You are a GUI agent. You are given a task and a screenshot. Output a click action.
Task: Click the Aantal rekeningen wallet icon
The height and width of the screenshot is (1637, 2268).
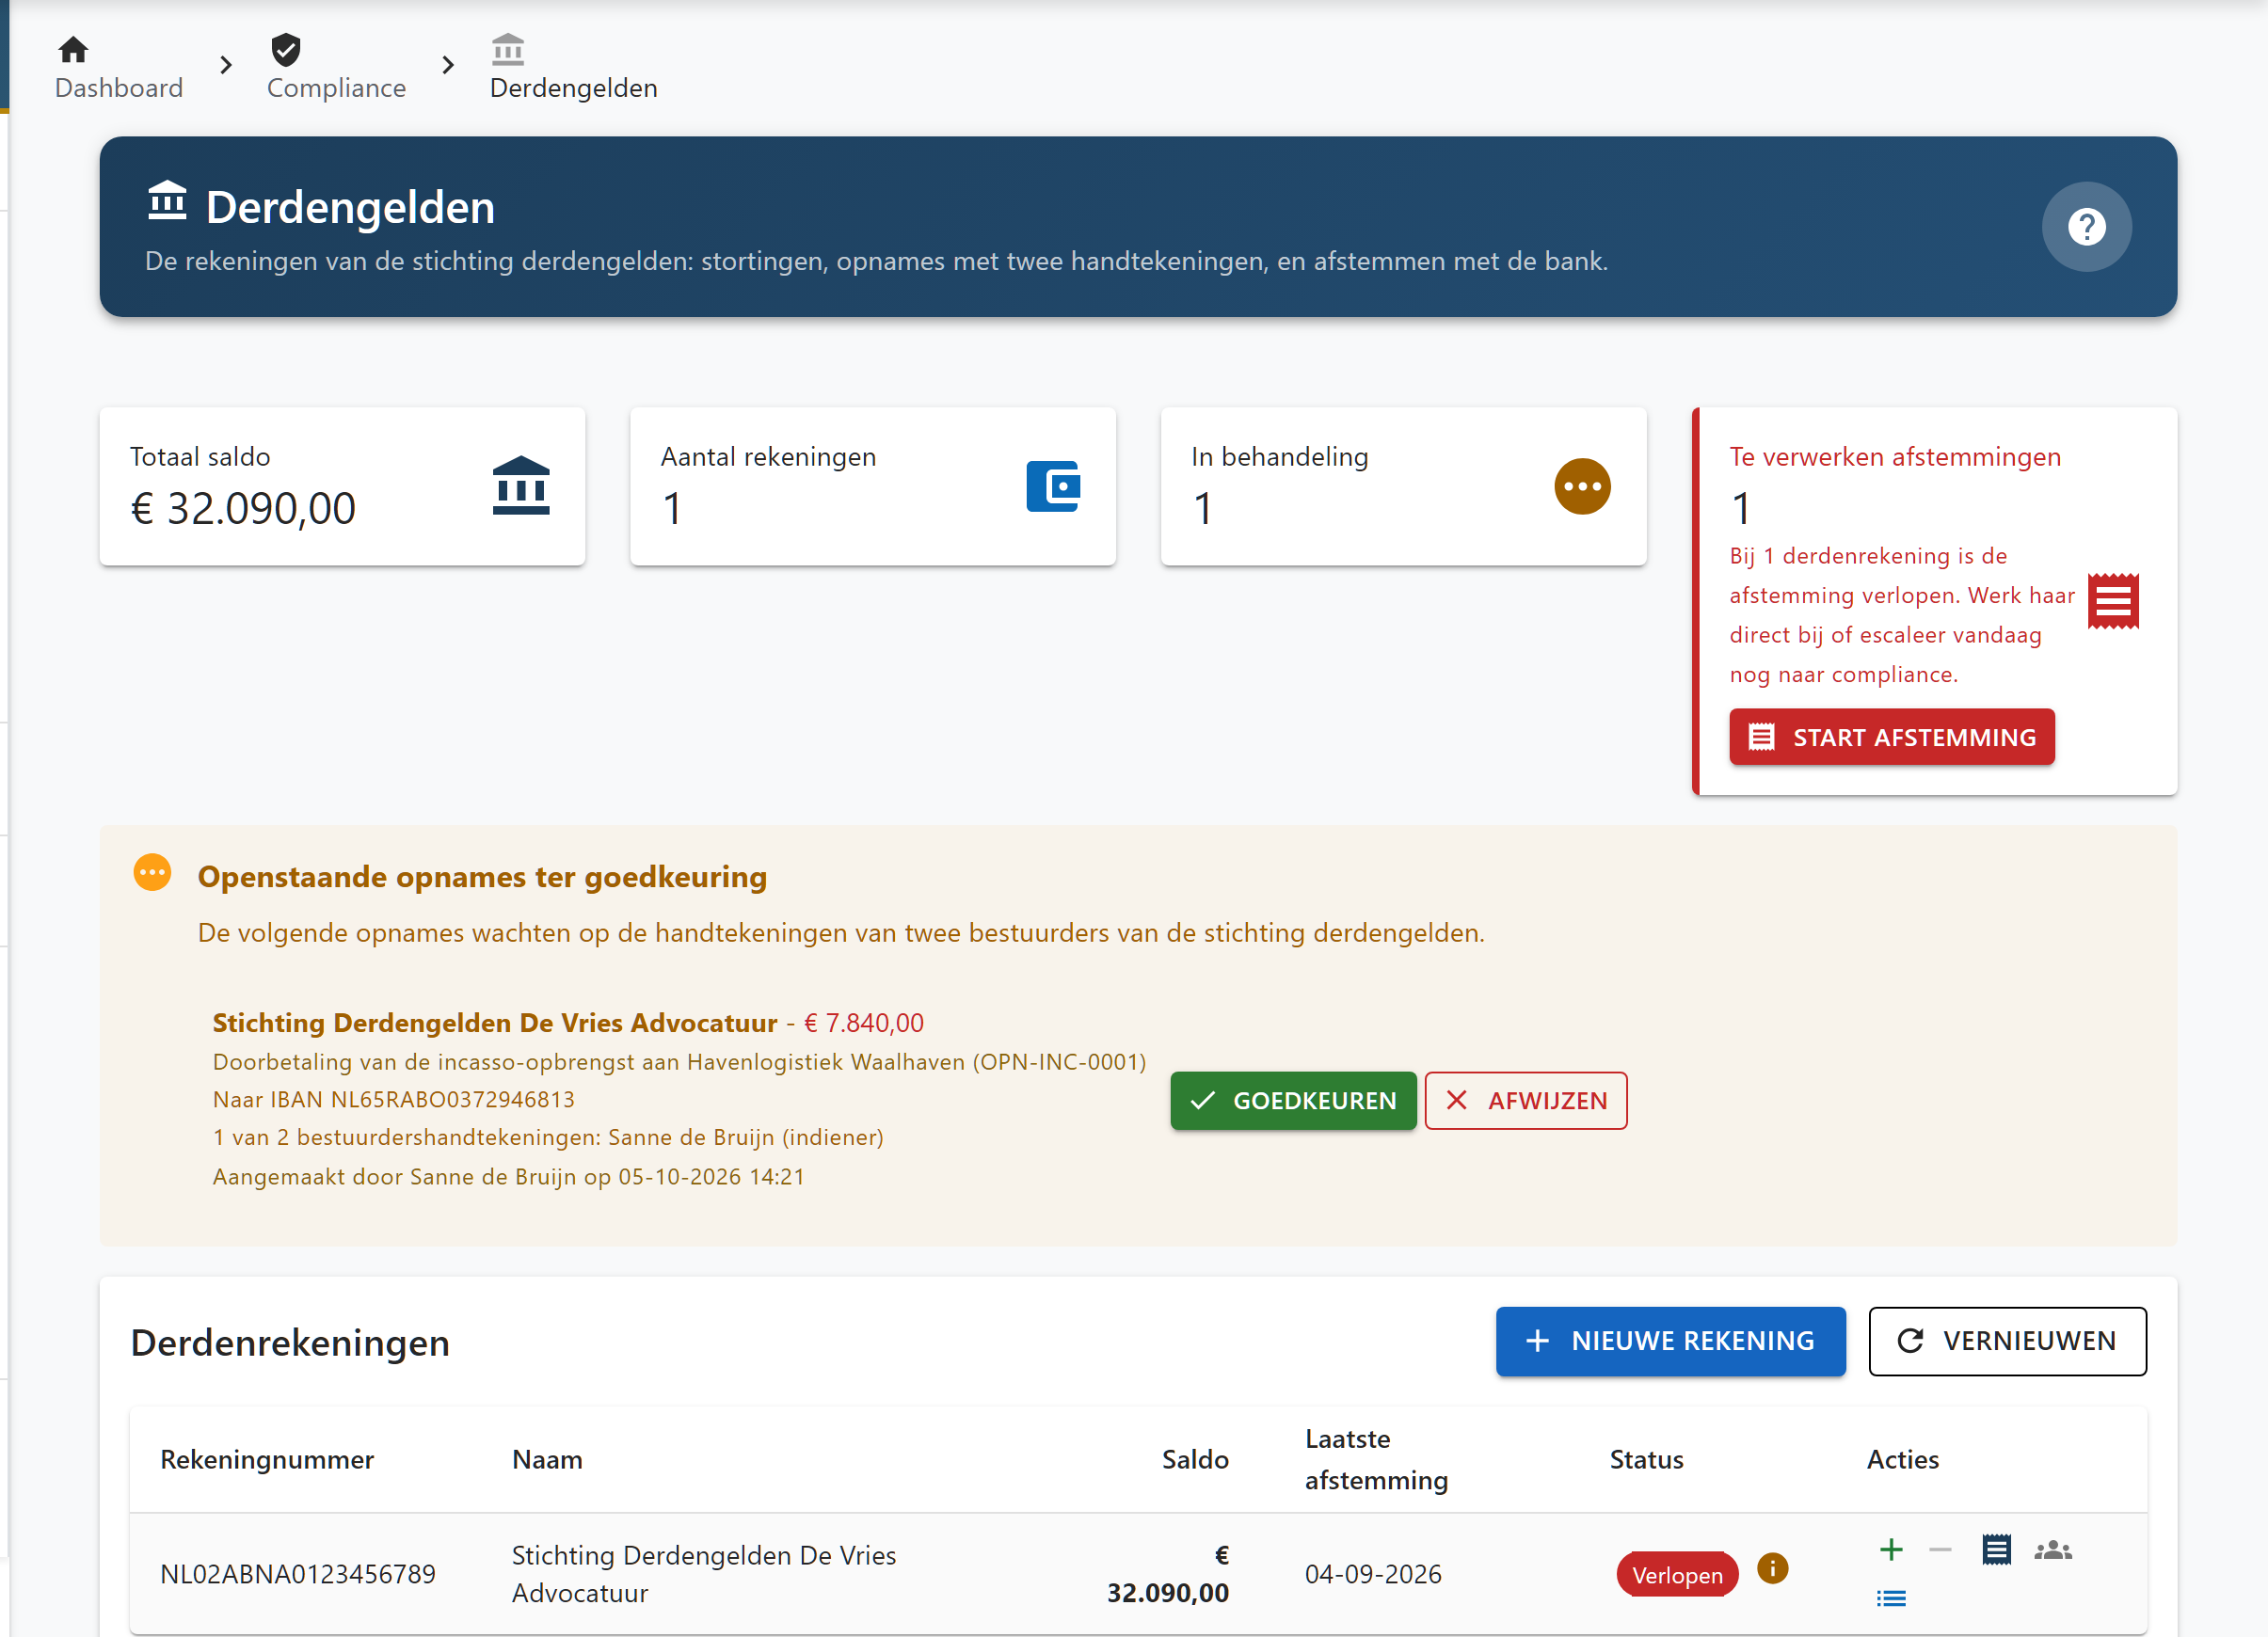pyautogui.click(x=1053, y=486)
